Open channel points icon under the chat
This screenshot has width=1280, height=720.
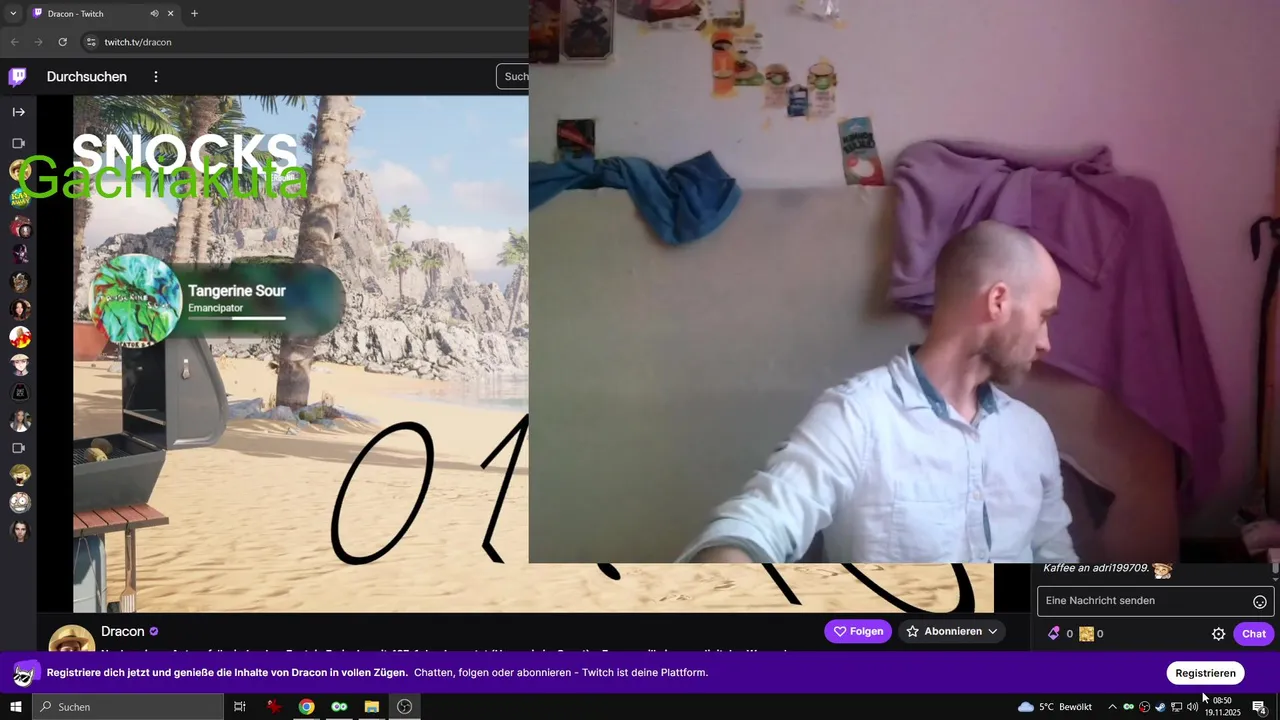tap(1086, 633)
